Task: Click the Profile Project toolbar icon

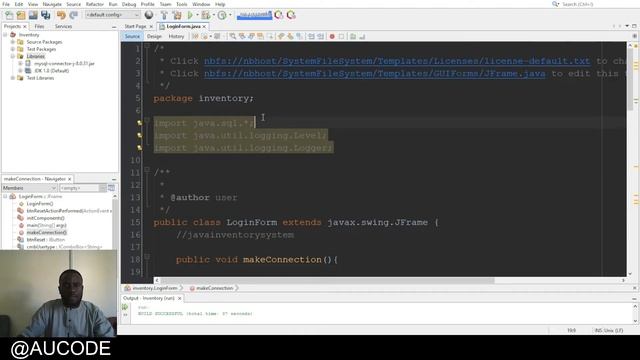Action: (222, 15)
